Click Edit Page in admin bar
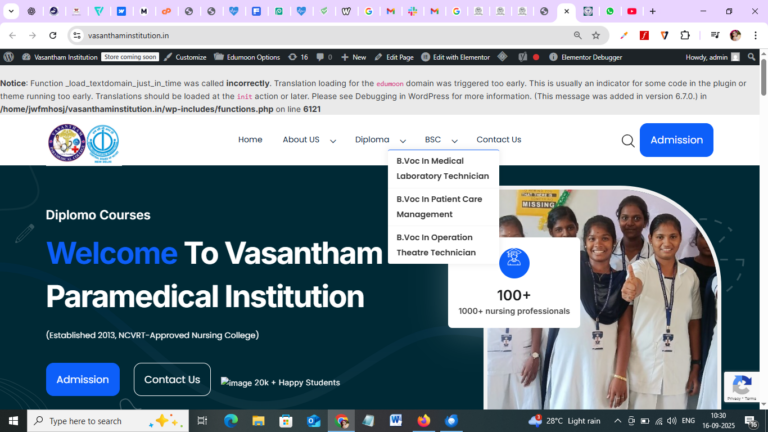768x432 pixels. tap(394, 57)
